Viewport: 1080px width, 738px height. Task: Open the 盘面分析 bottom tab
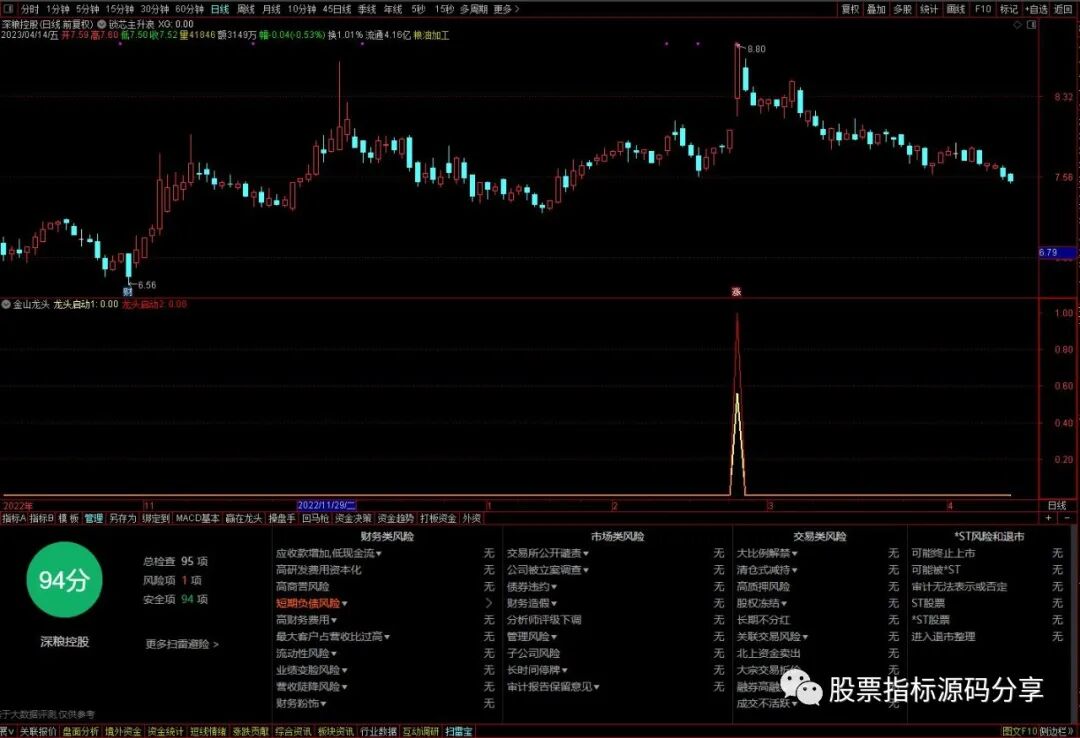81,732
